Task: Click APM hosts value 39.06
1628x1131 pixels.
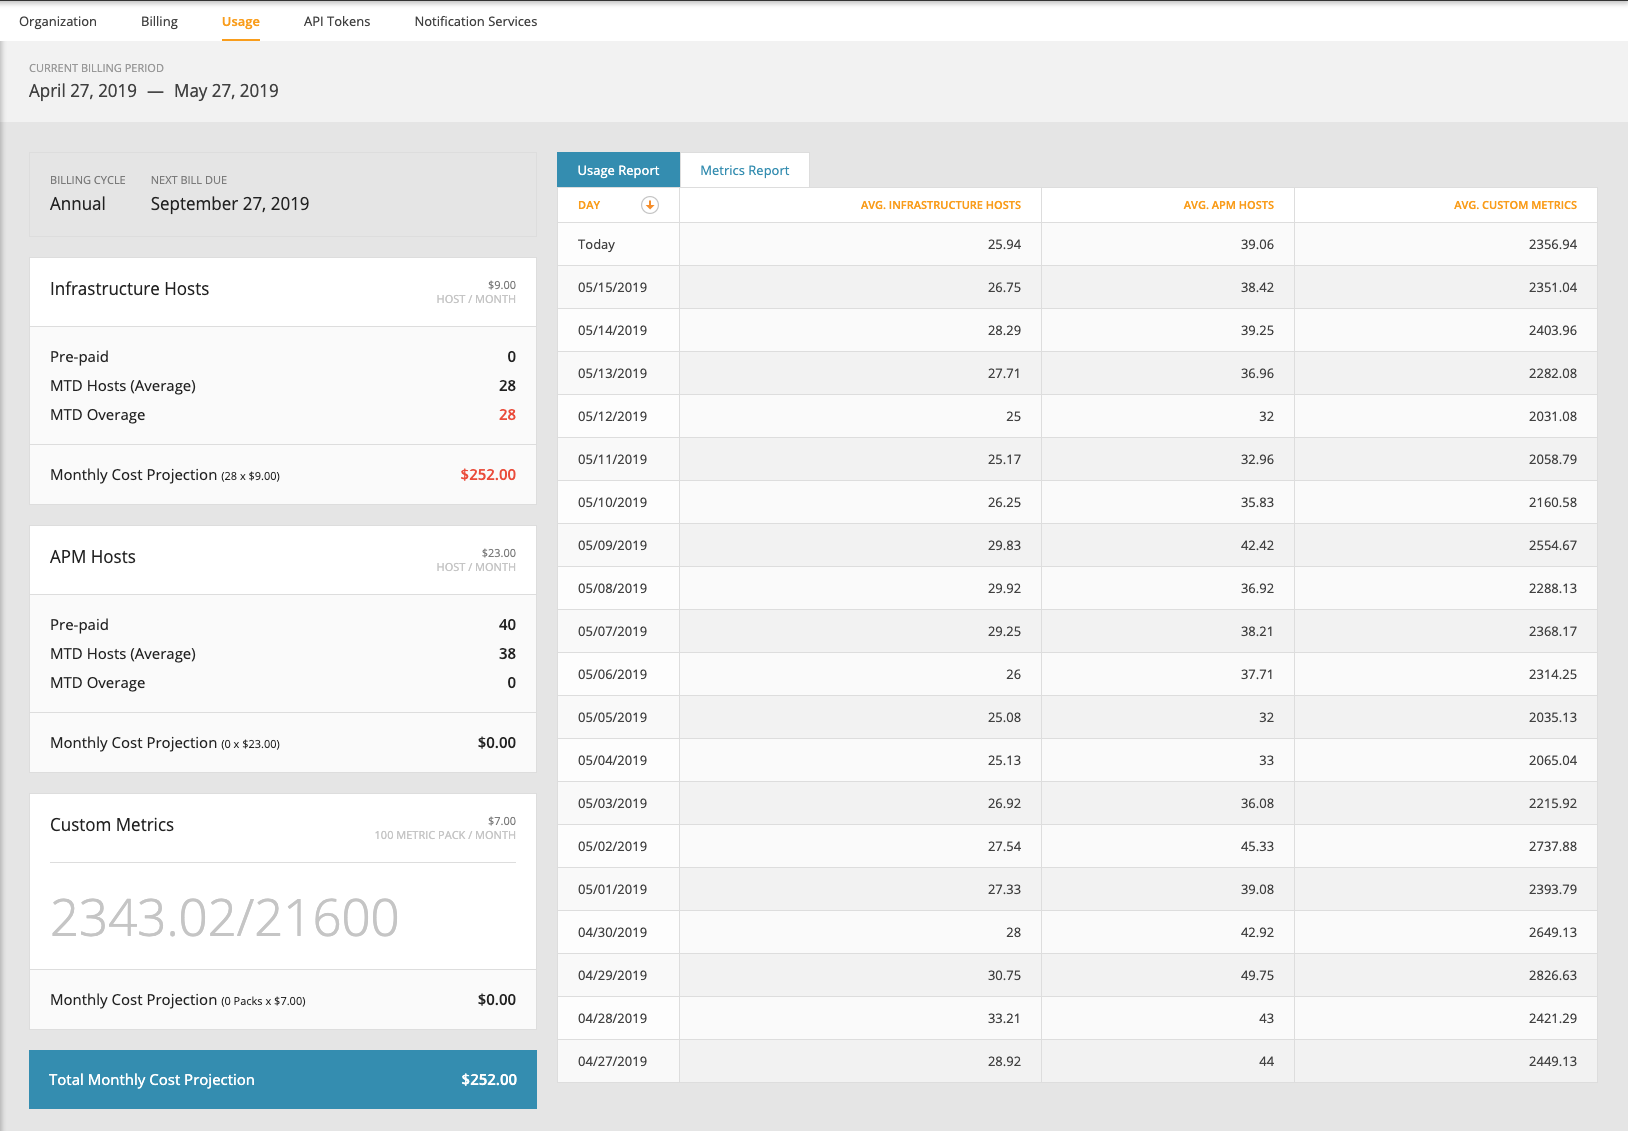Action: (1257, 244)
